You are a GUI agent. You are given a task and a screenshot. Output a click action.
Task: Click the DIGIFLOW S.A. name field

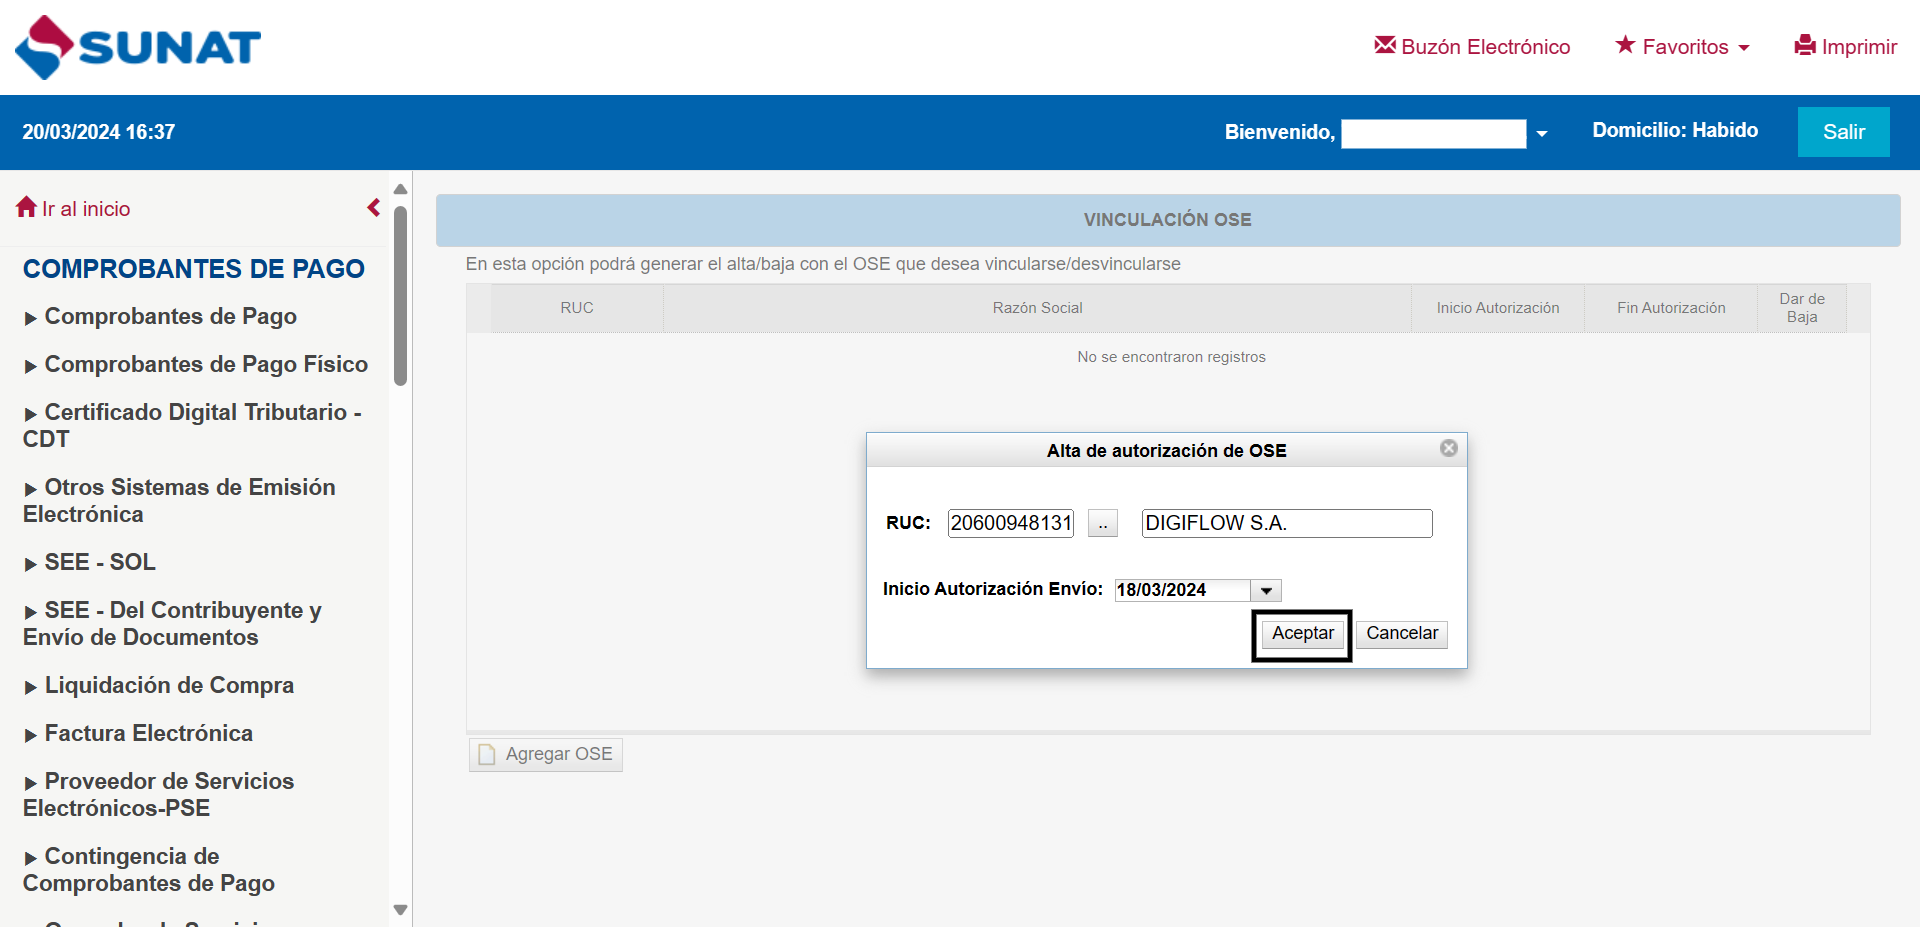pyautogui.click(x=1287, y=523)
